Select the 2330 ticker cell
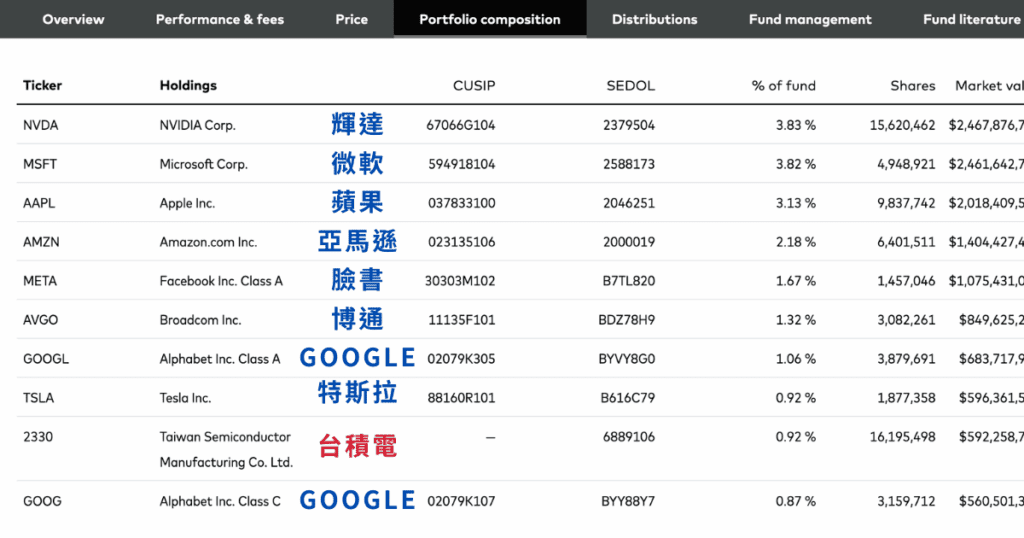1024x538 pixels. tap(38, 437)
